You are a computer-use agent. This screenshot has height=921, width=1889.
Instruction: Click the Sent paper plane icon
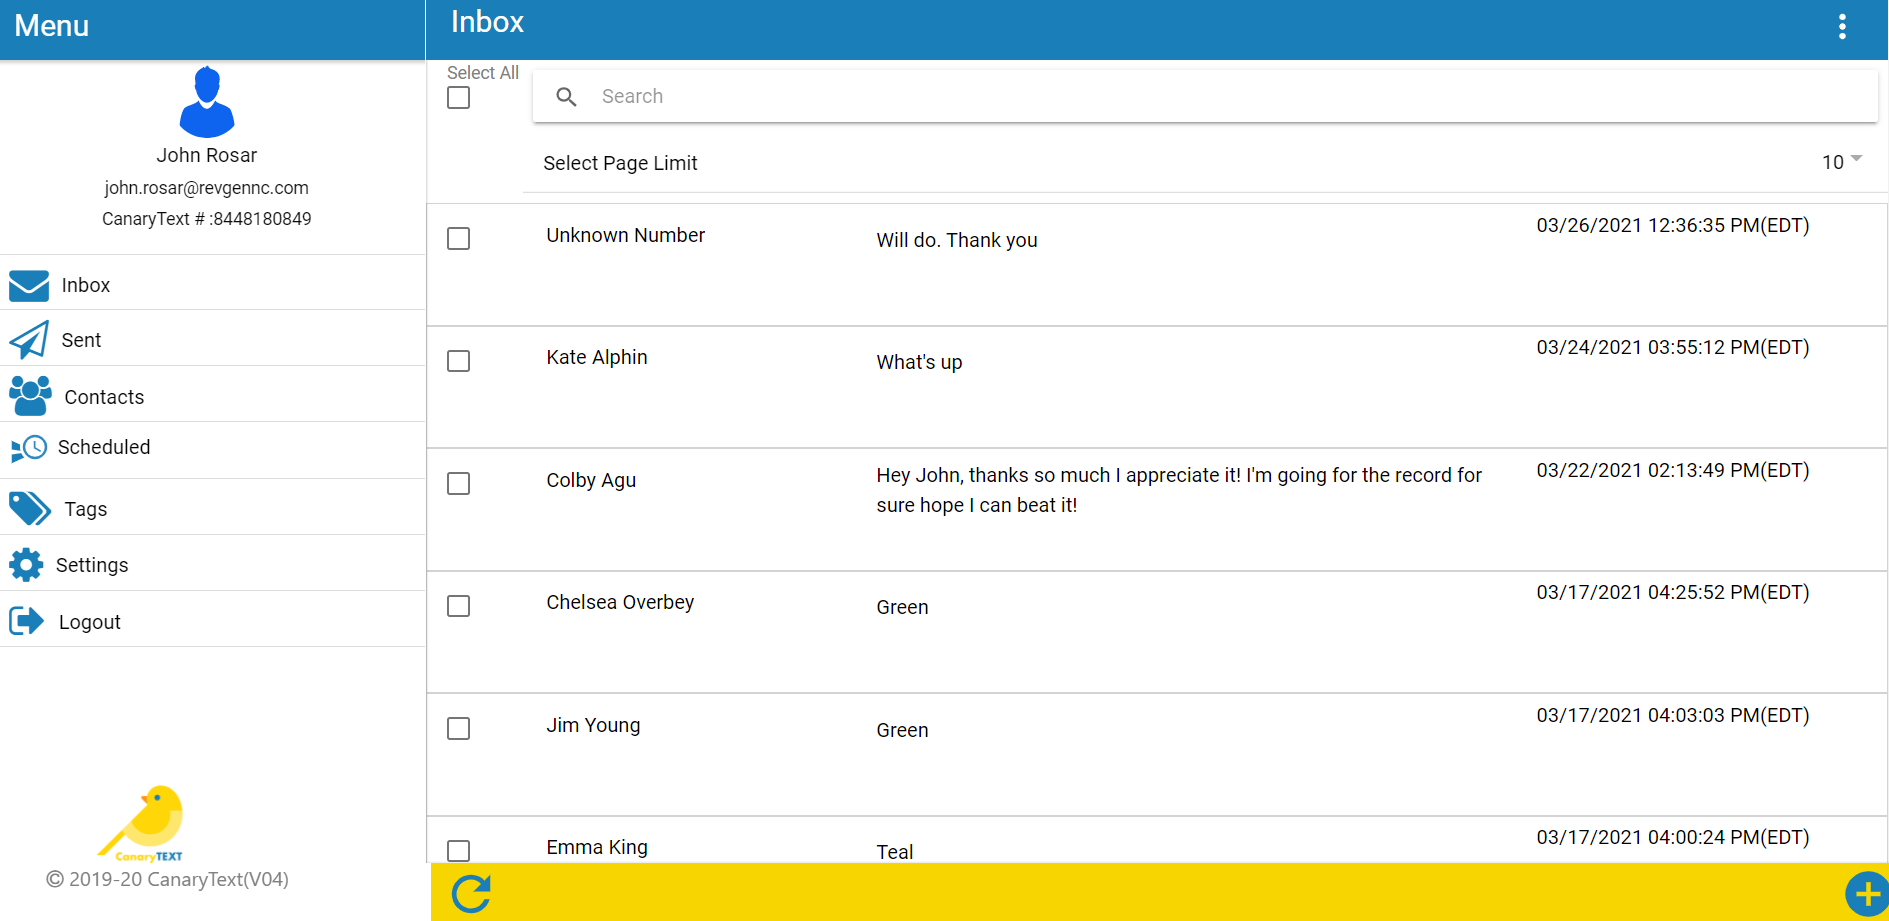(29, 340)
